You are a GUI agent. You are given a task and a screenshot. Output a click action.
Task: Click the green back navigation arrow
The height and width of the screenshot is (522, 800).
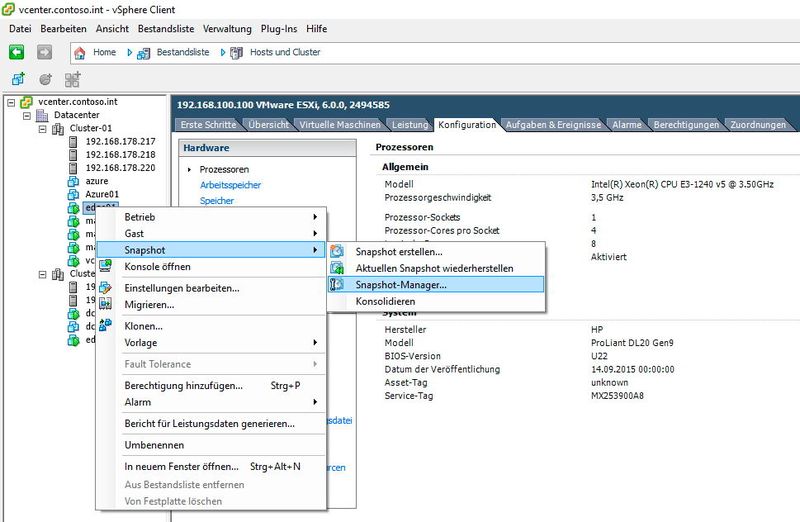click(x=16, y=52)
